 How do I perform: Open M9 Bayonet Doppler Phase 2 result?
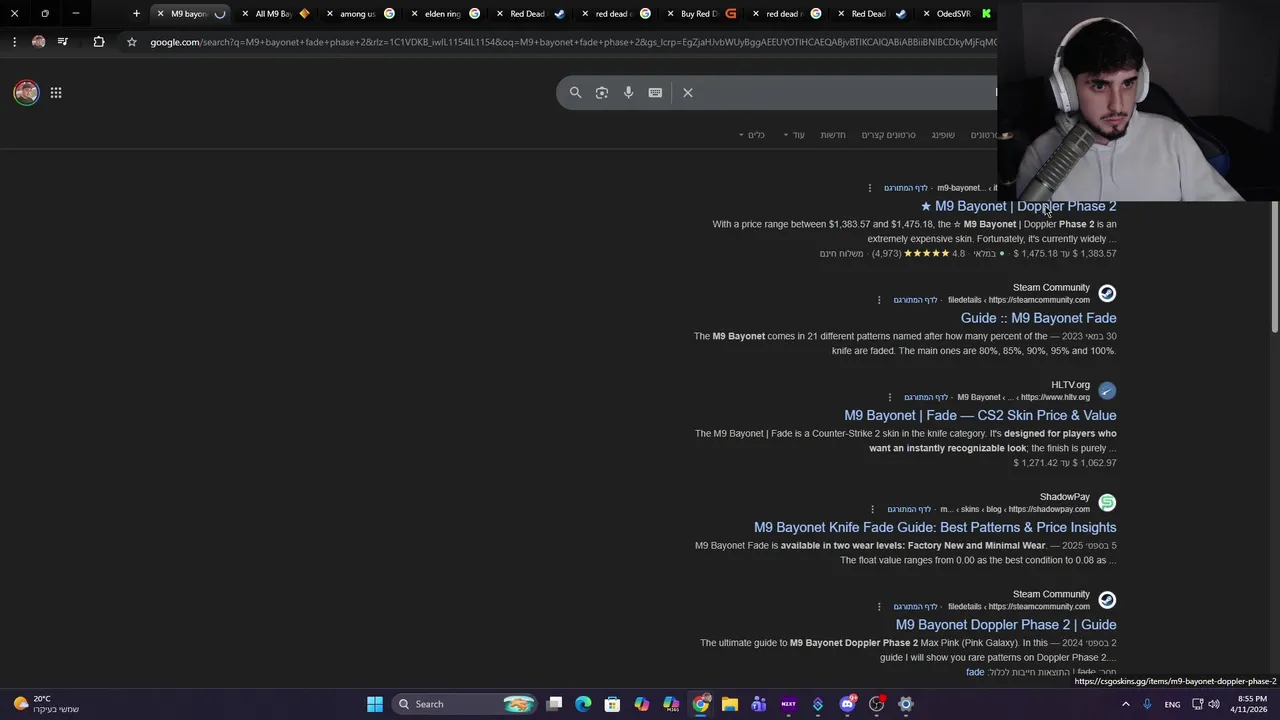(1018, 206)
